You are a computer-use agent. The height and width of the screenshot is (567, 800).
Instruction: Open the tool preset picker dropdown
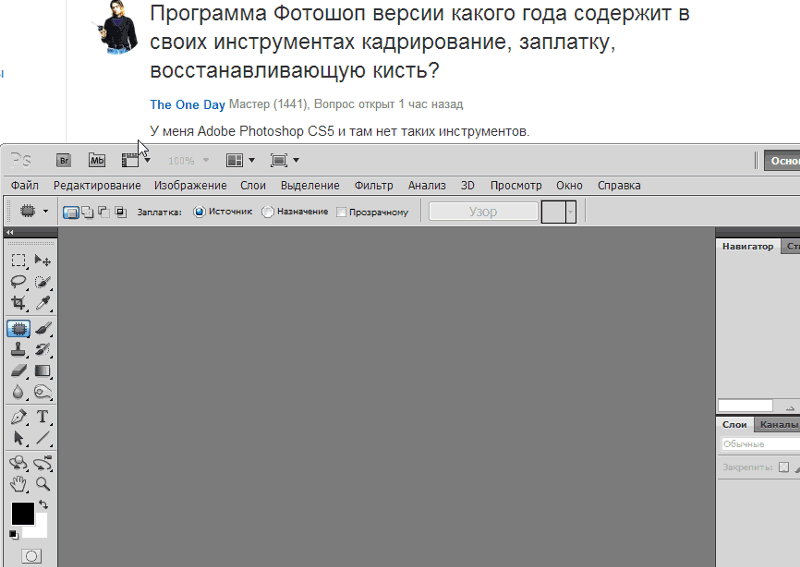[45, 211]
